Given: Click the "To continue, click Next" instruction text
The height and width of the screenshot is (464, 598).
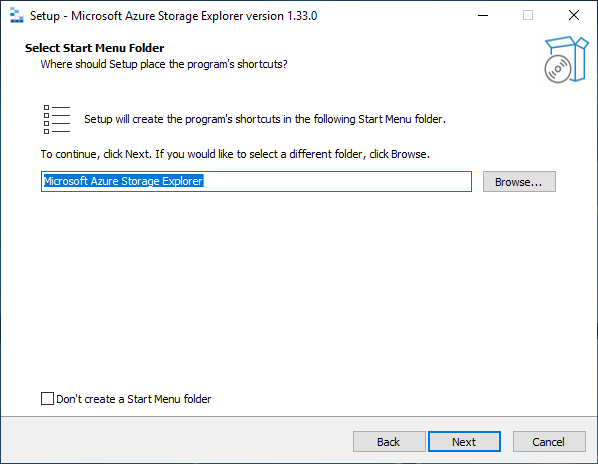Looking at the screenshot, I should (235, 154).
